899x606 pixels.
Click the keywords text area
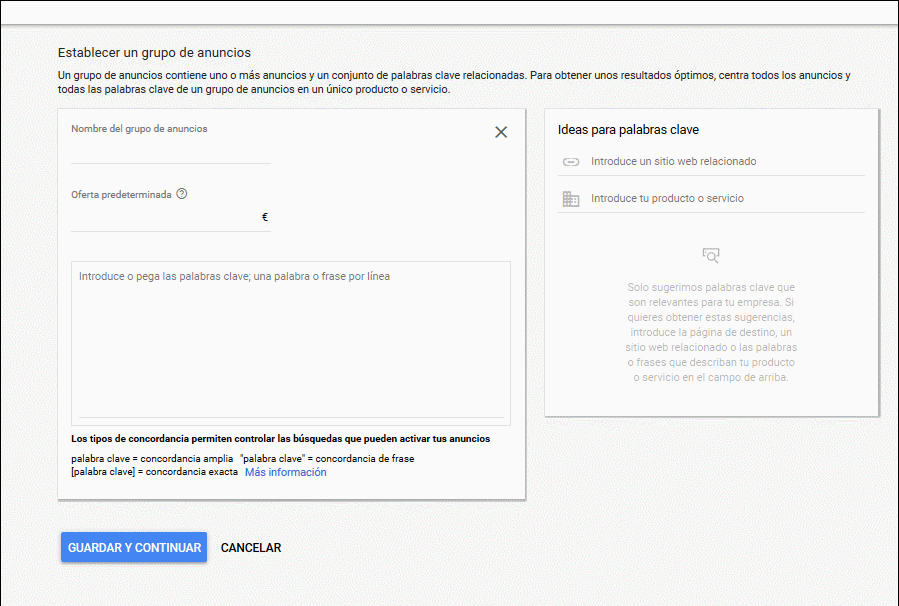point(291,343)
